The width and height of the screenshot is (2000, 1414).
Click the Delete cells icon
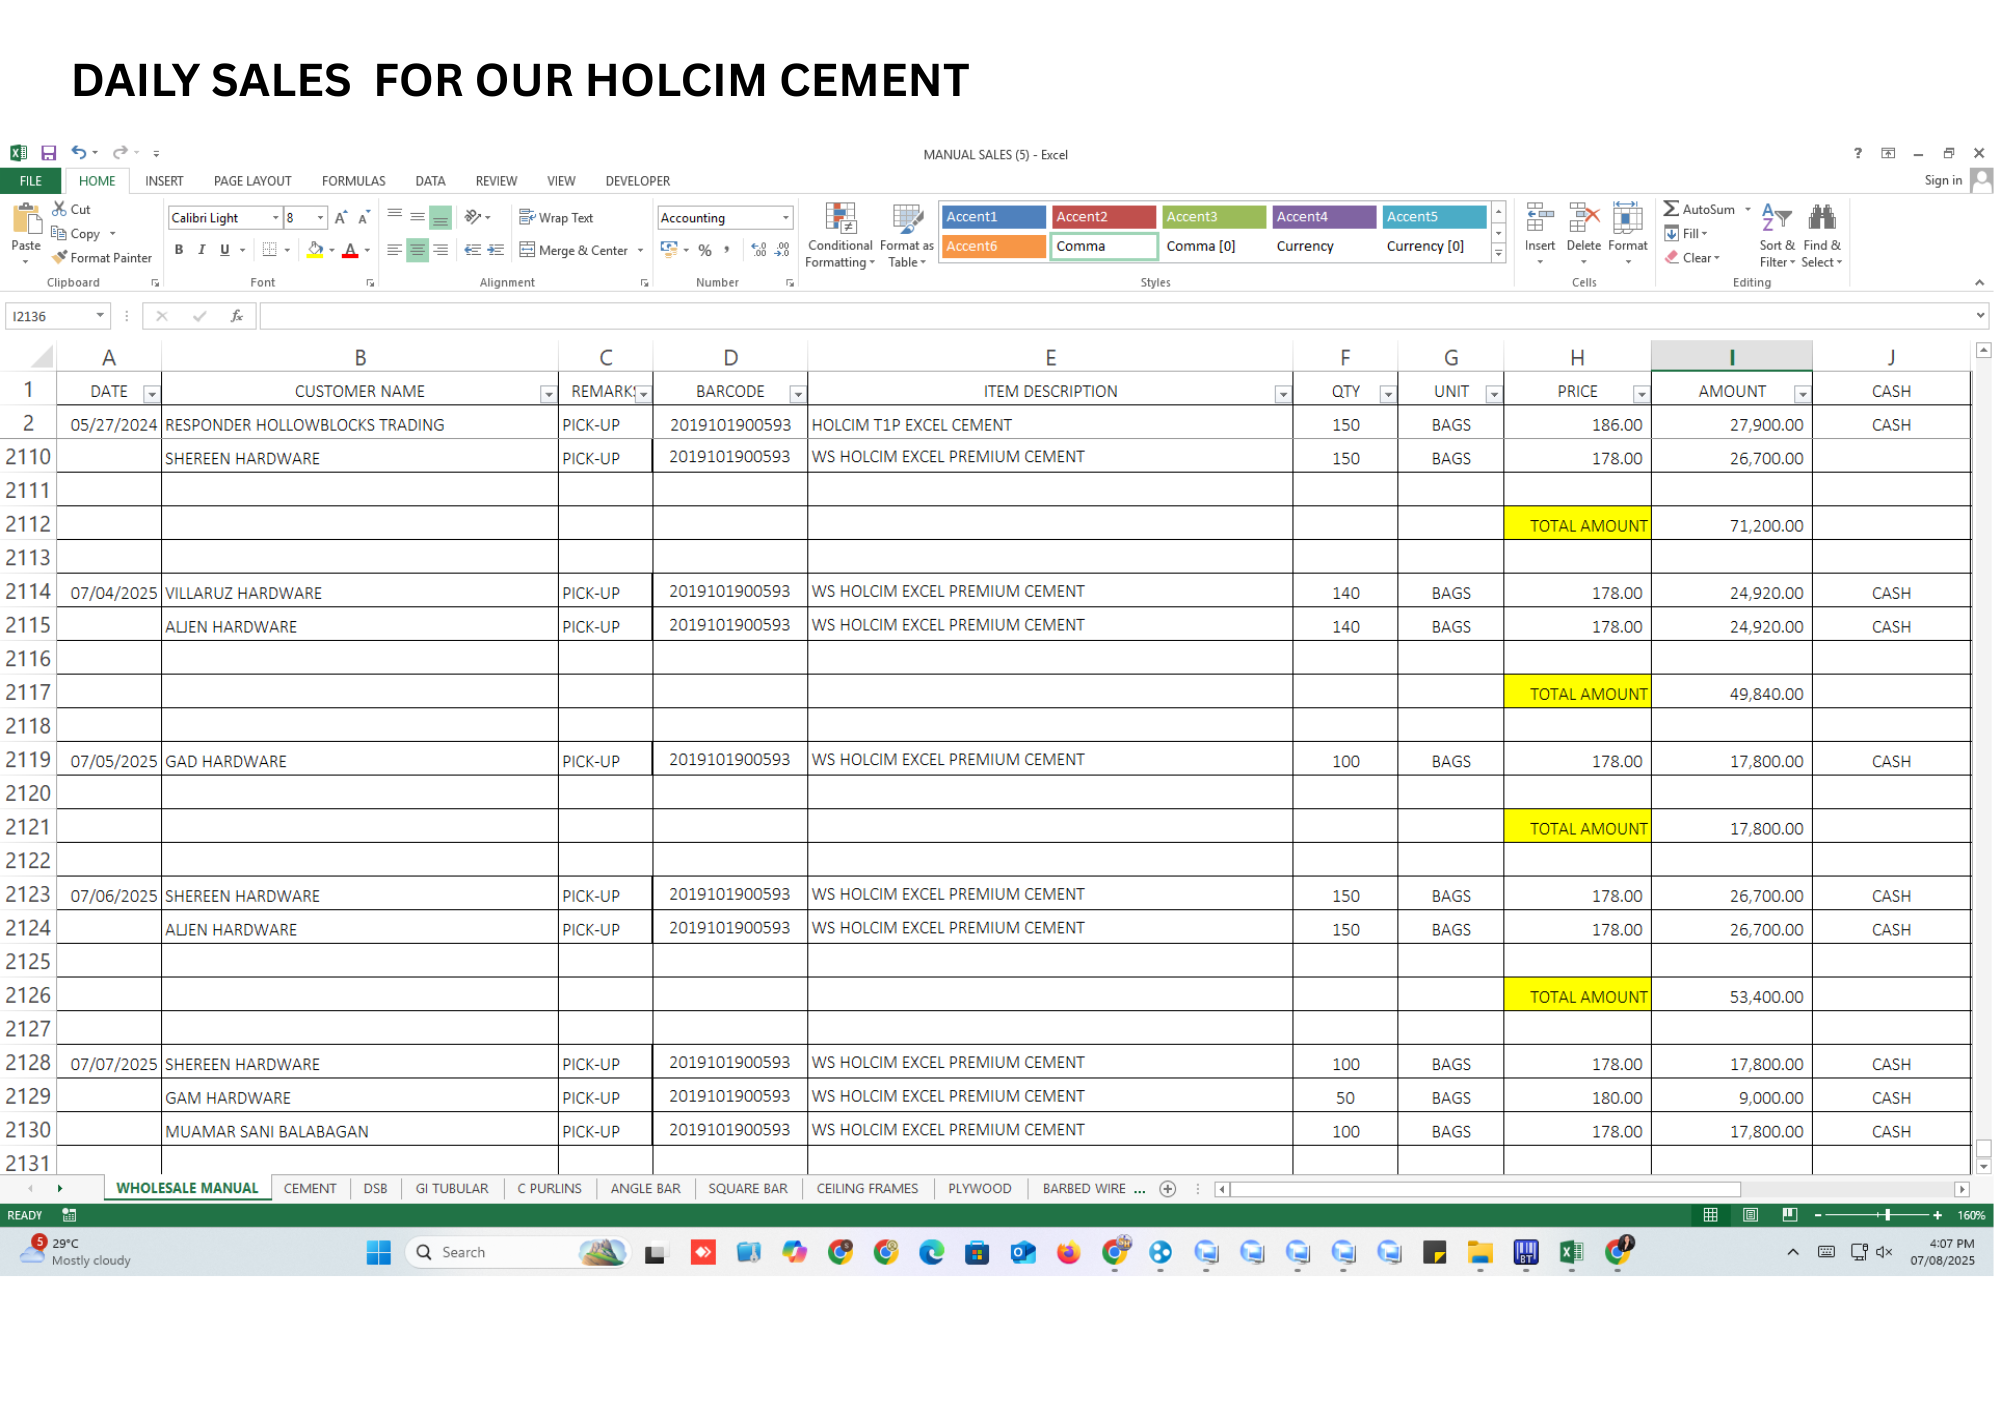1584,218
